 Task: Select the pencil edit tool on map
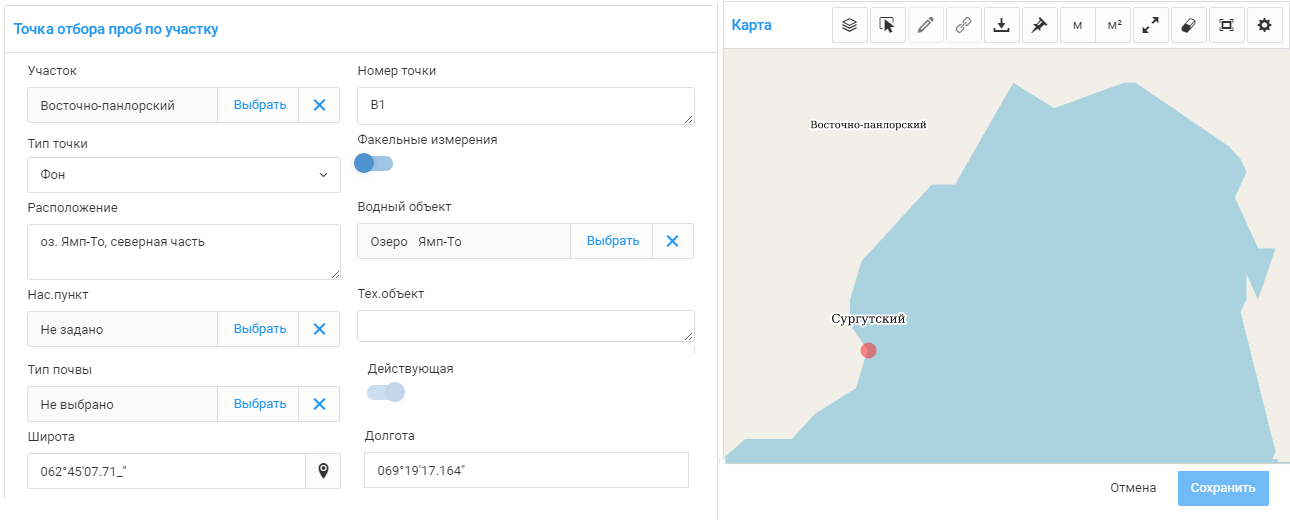point(925,26)
